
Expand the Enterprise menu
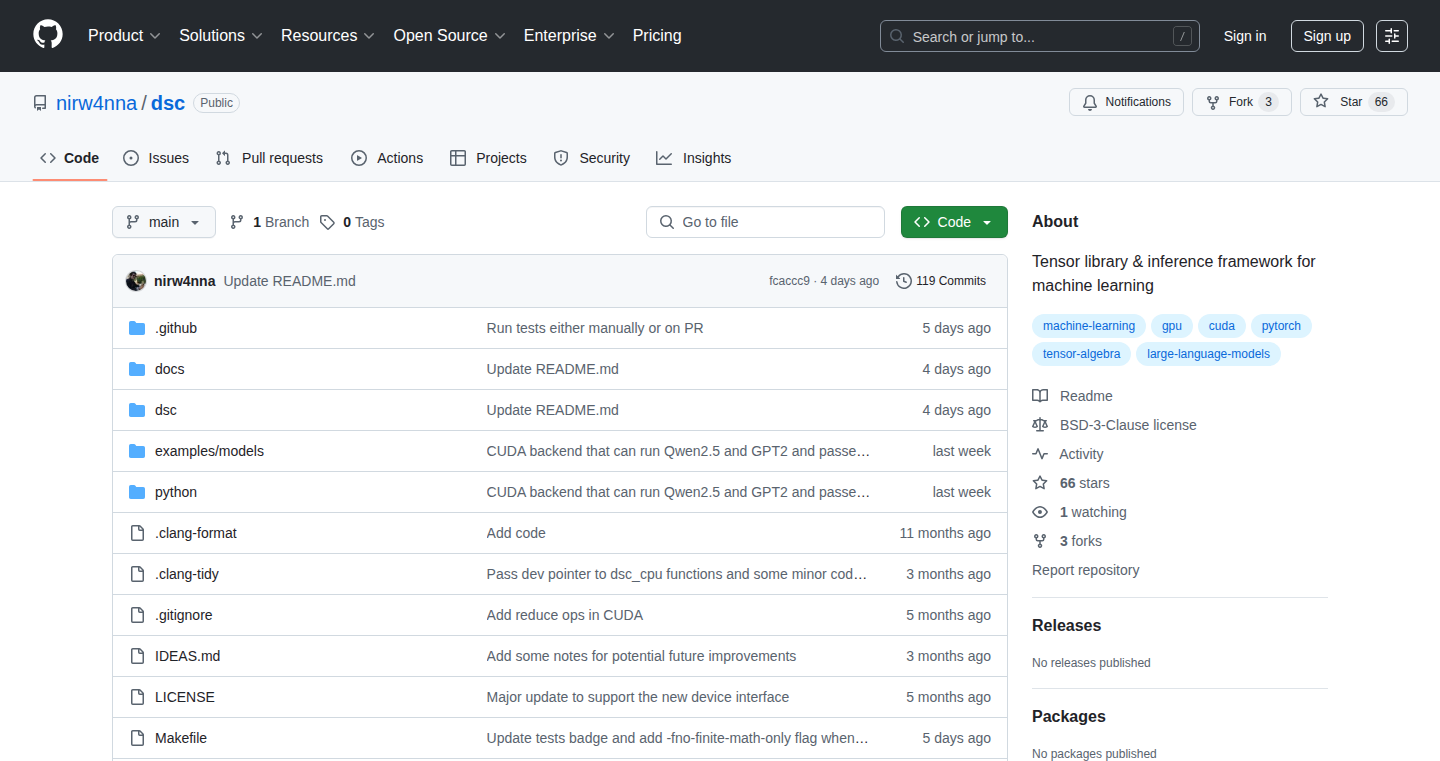coord(569,35)
